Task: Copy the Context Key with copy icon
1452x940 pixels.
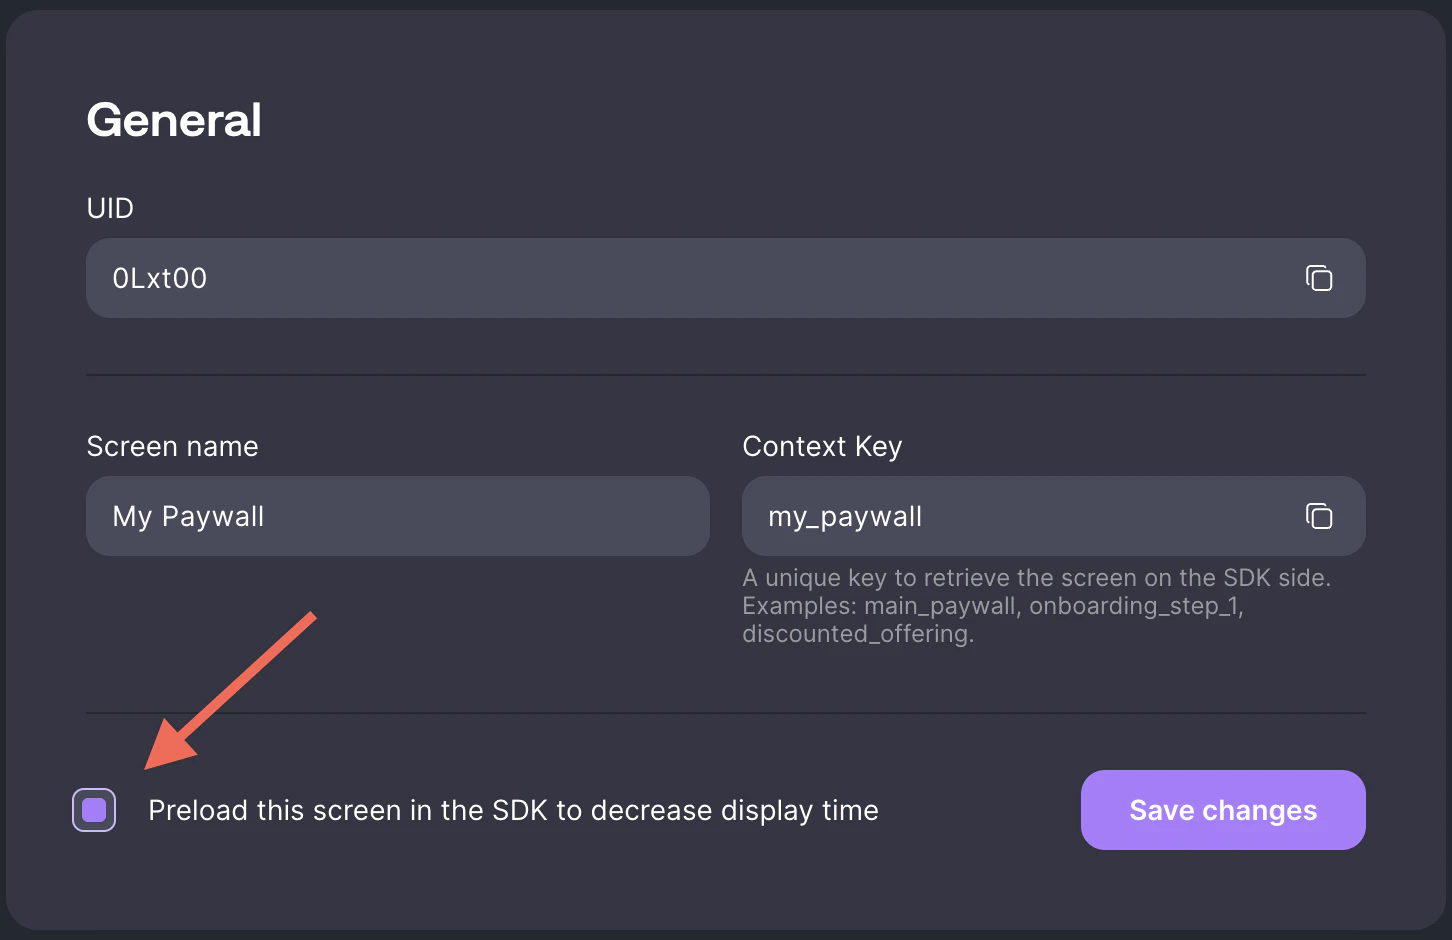Action: 1319,516
